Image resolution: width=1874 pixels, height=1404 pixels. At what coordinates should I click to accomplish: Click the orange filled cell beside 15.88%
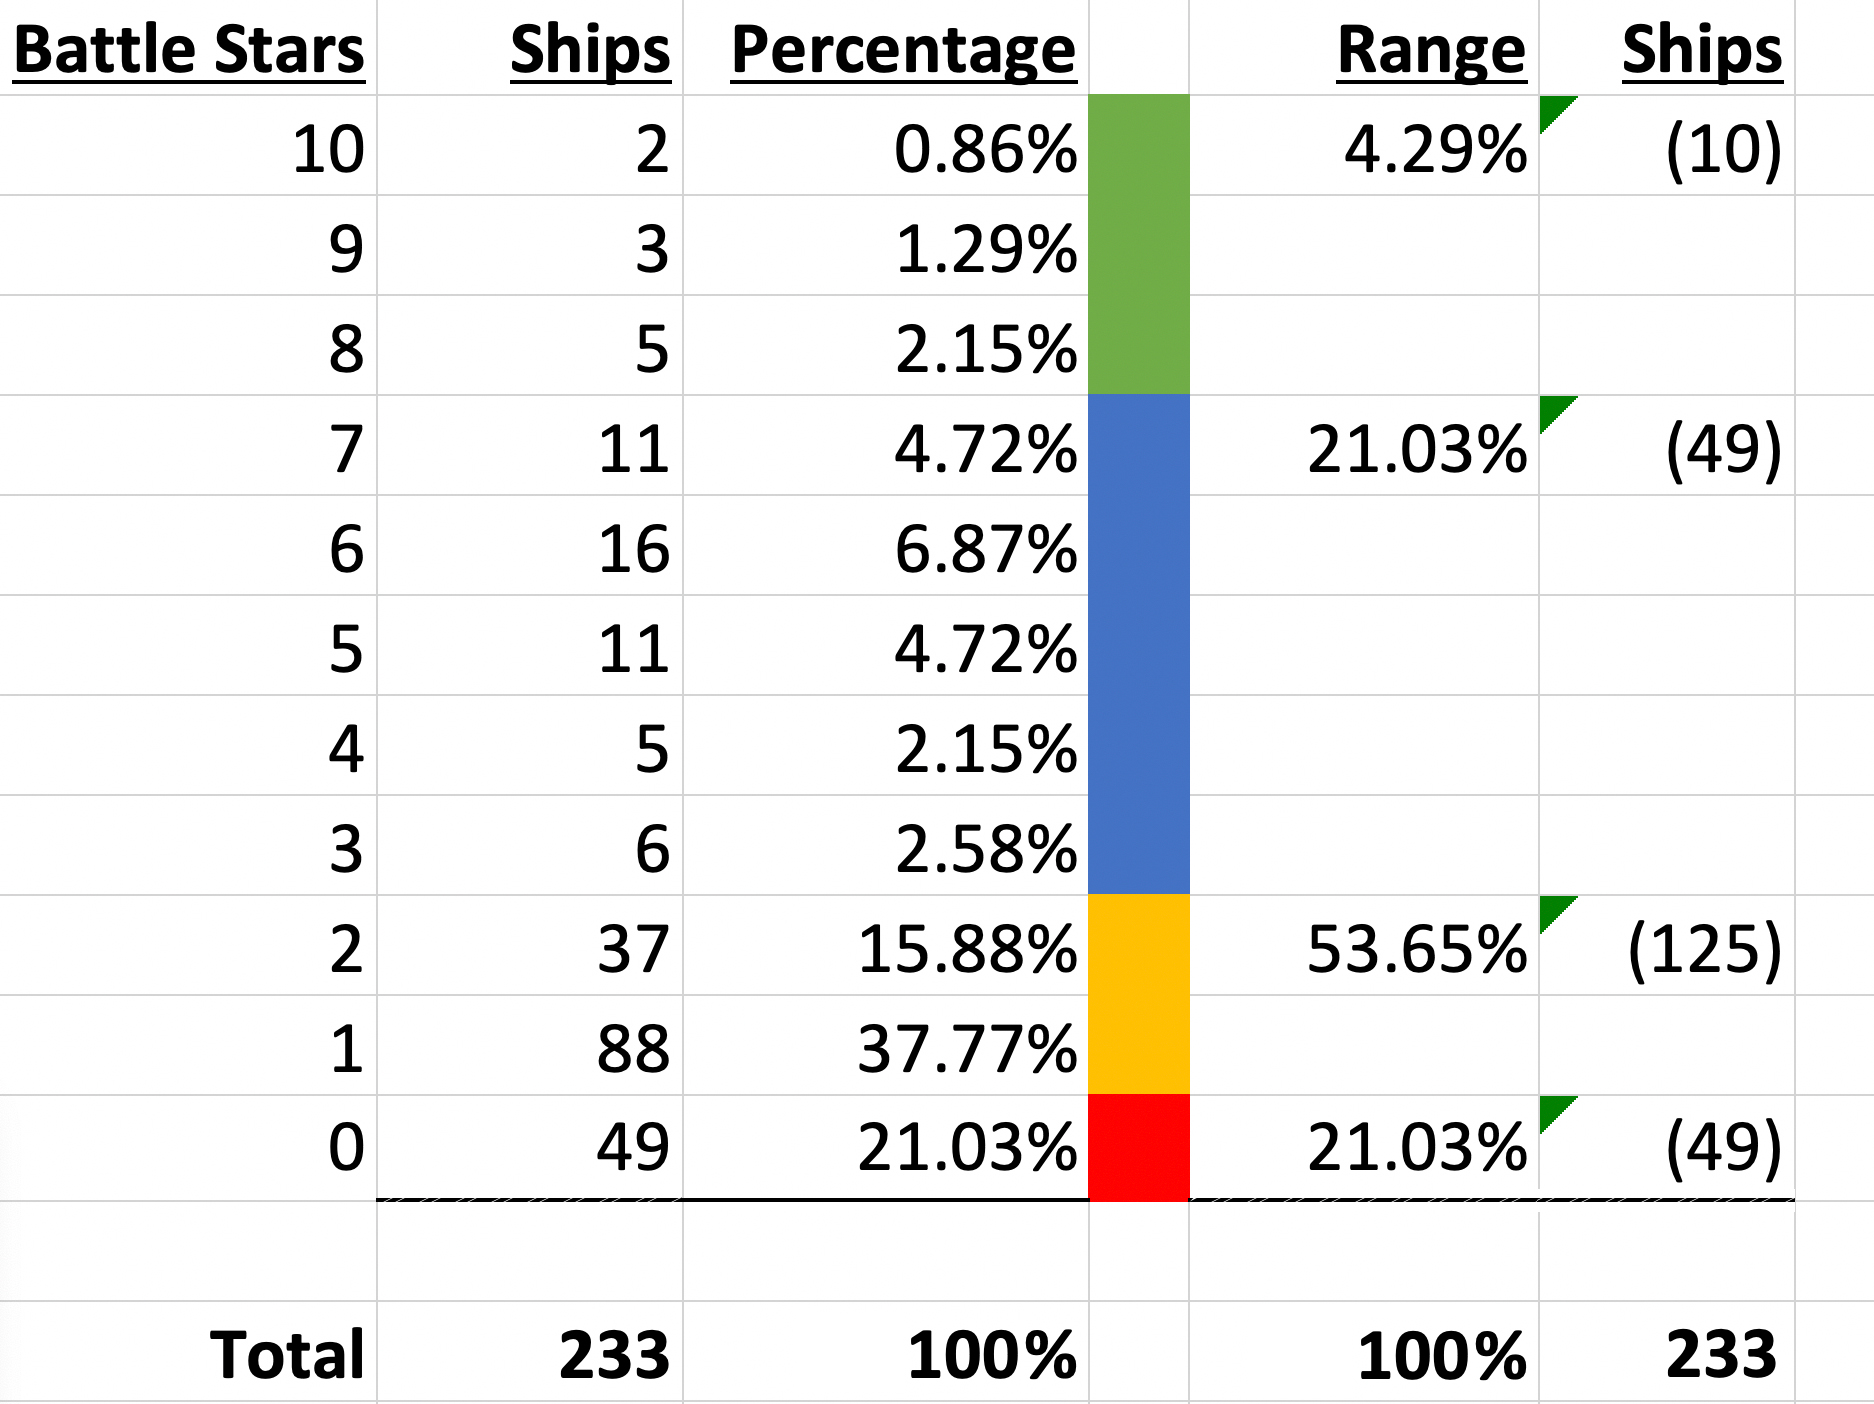point(1138,994)
